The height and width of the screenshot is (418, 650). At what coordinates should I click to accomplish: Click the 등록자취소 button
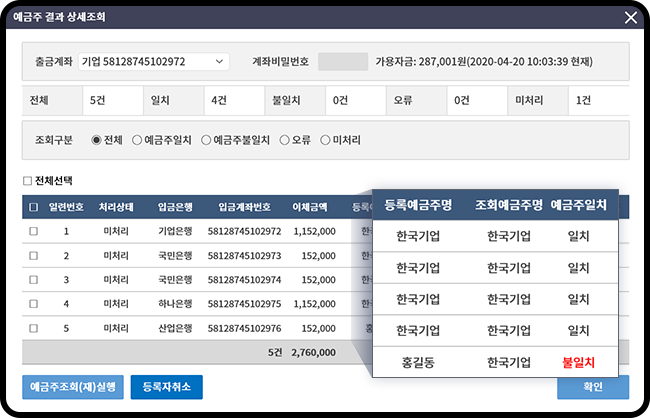pos(172,387)
